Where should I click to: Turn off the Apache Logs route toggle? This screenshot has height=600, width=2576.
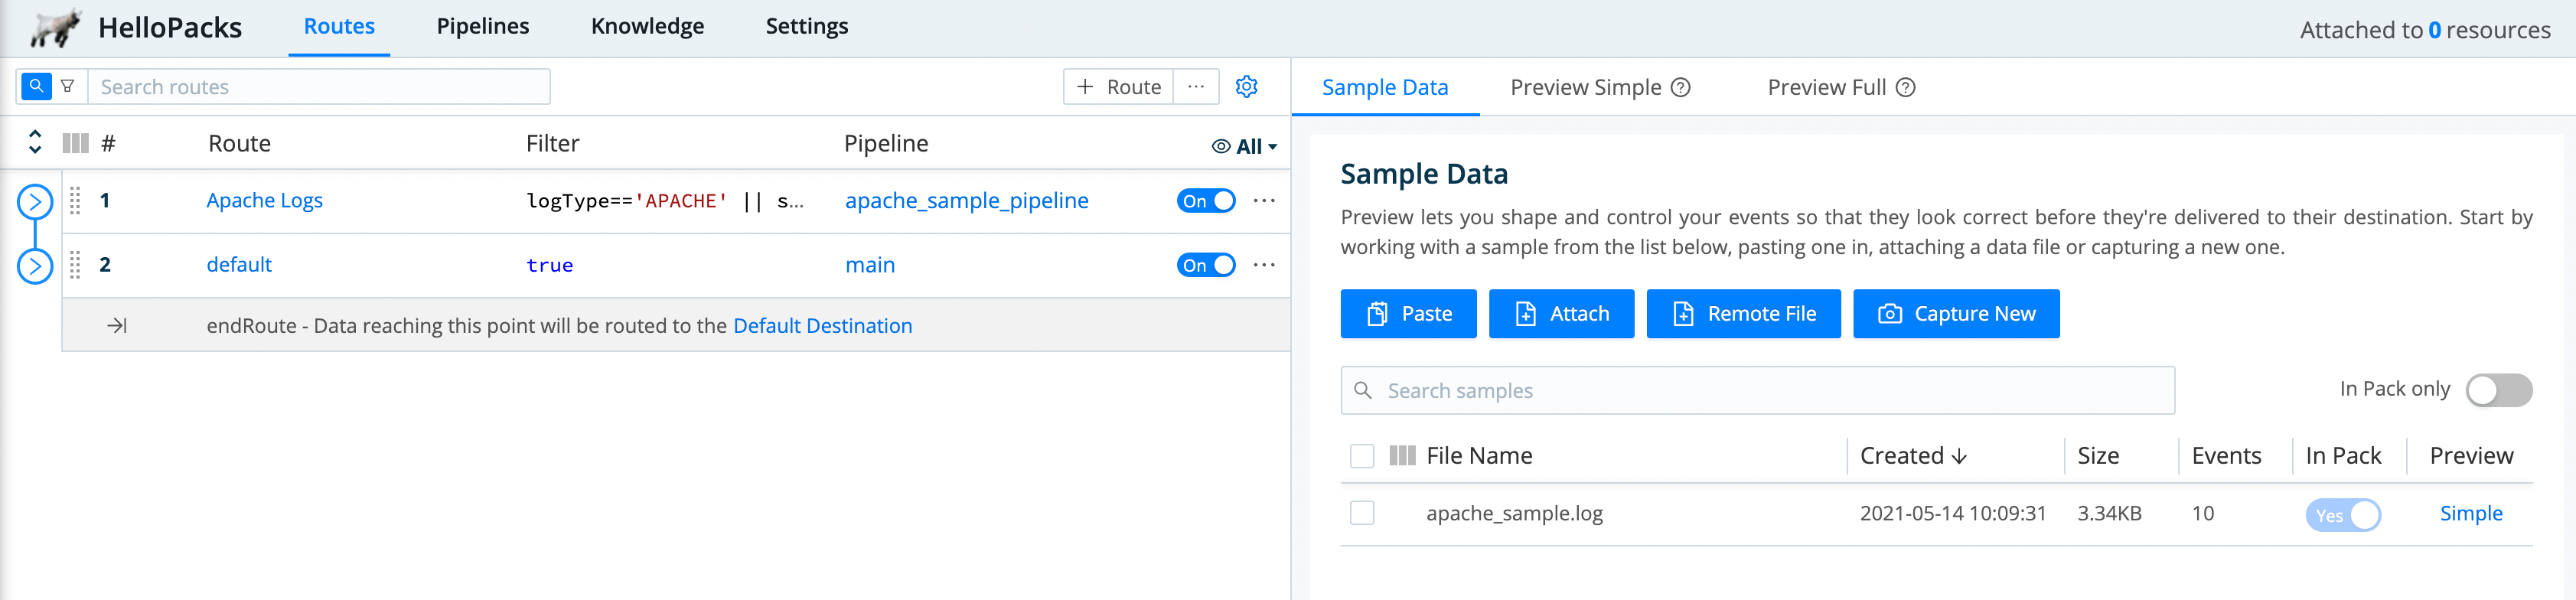tap(1206, 201)
